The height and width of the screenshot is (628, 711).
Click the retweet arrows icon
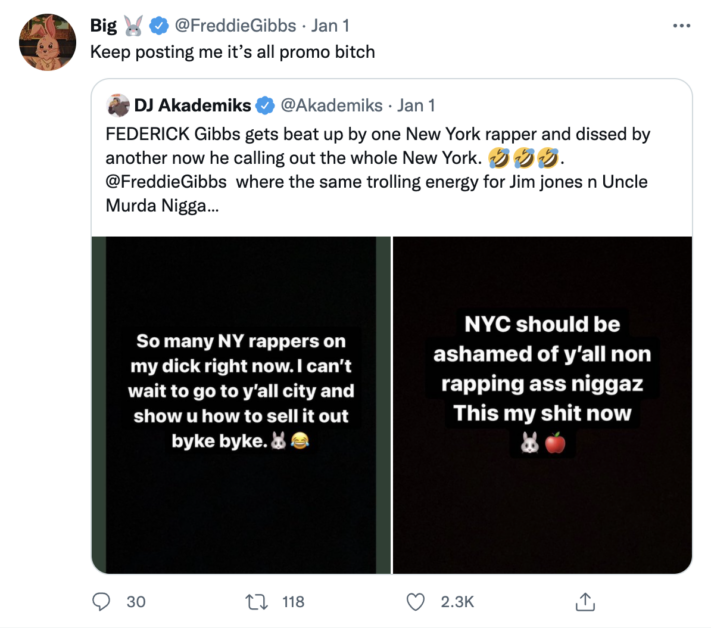[x=257, y=602]
